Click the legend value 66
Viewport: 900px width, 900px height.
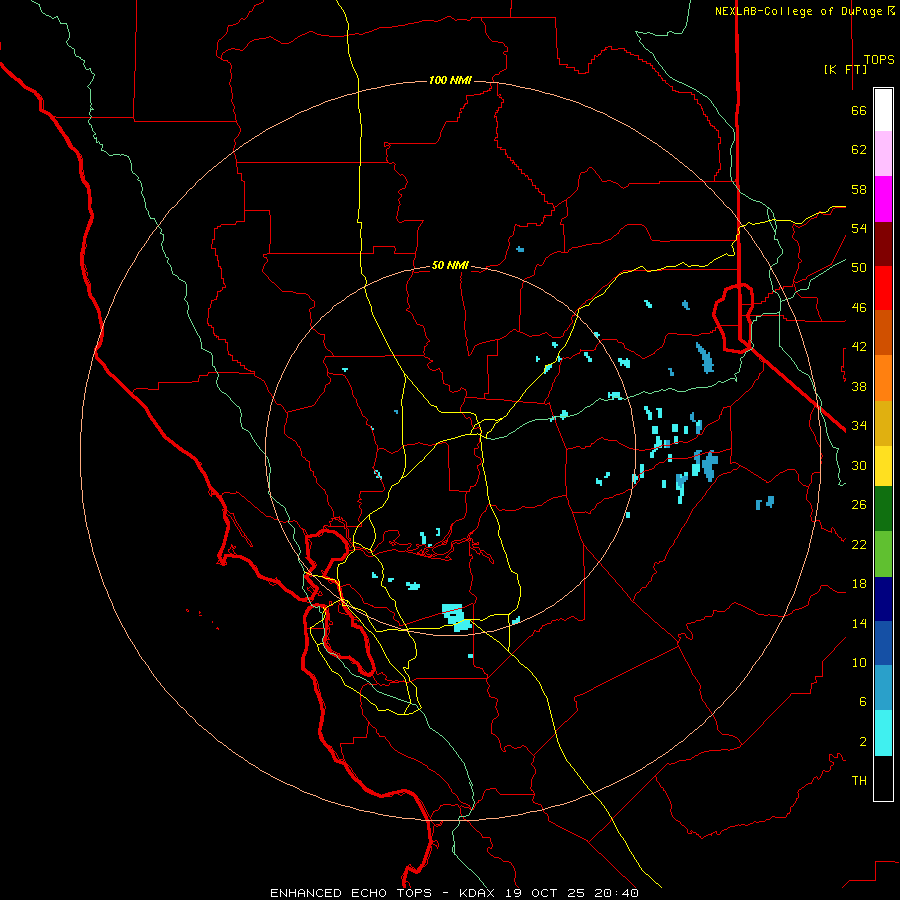pos(859,110)
